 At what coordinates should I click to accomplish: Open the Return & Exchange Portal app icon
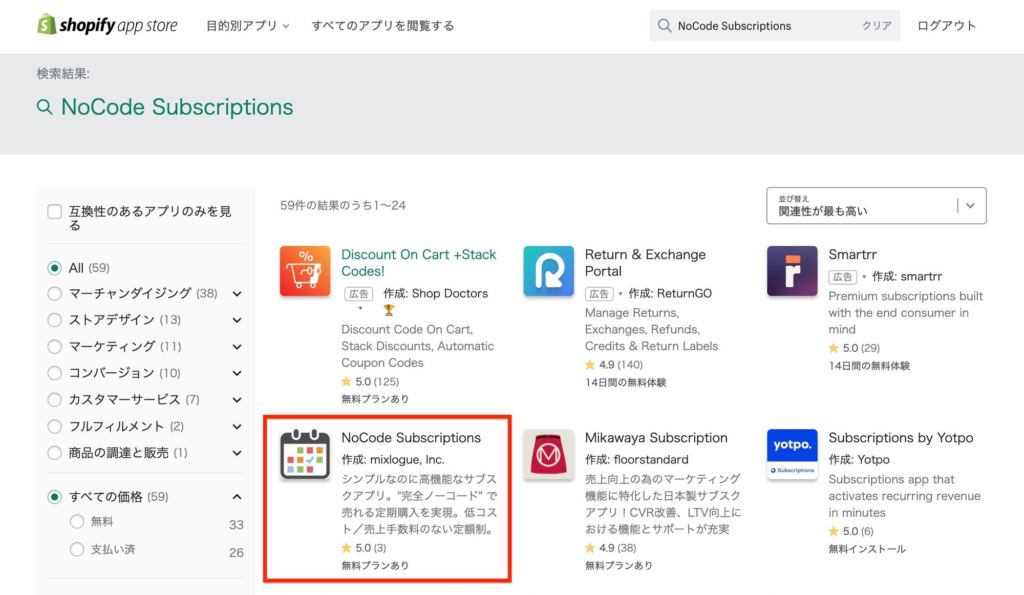[x=547, y=270]
